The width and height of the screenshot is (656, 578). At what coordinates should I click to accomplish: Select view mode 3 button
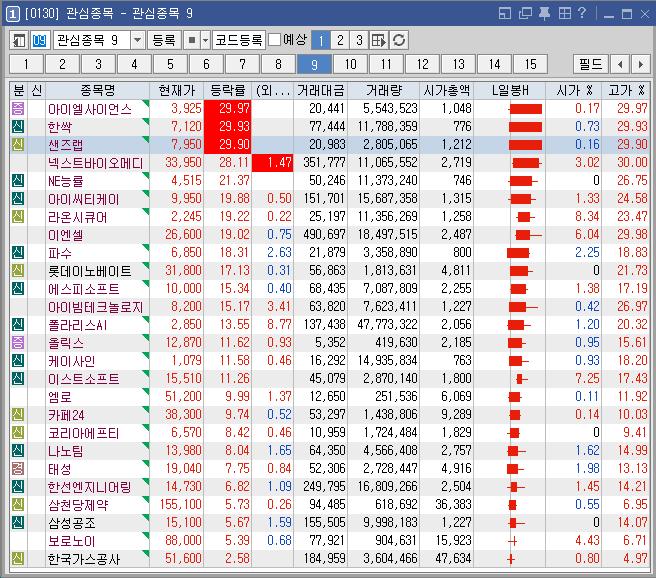tap(359, 41)
